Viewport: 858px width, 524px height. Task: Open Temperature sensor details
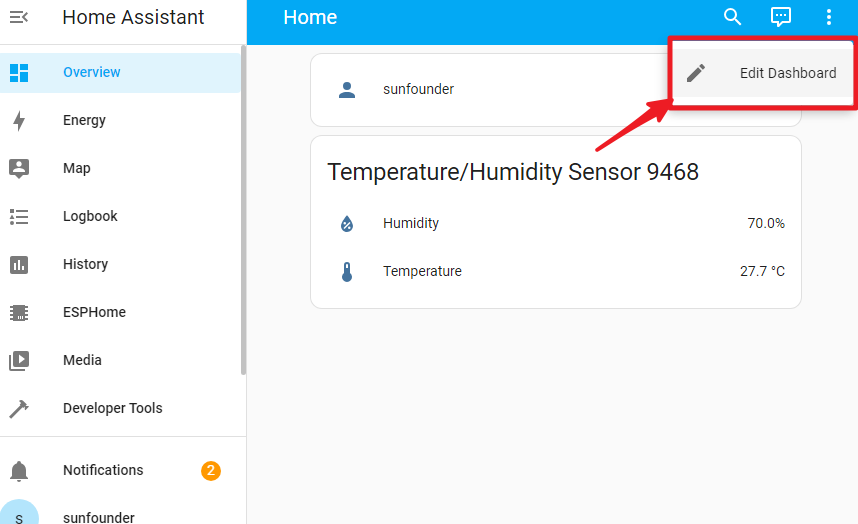pyautogui.click(x=556, y=271)
